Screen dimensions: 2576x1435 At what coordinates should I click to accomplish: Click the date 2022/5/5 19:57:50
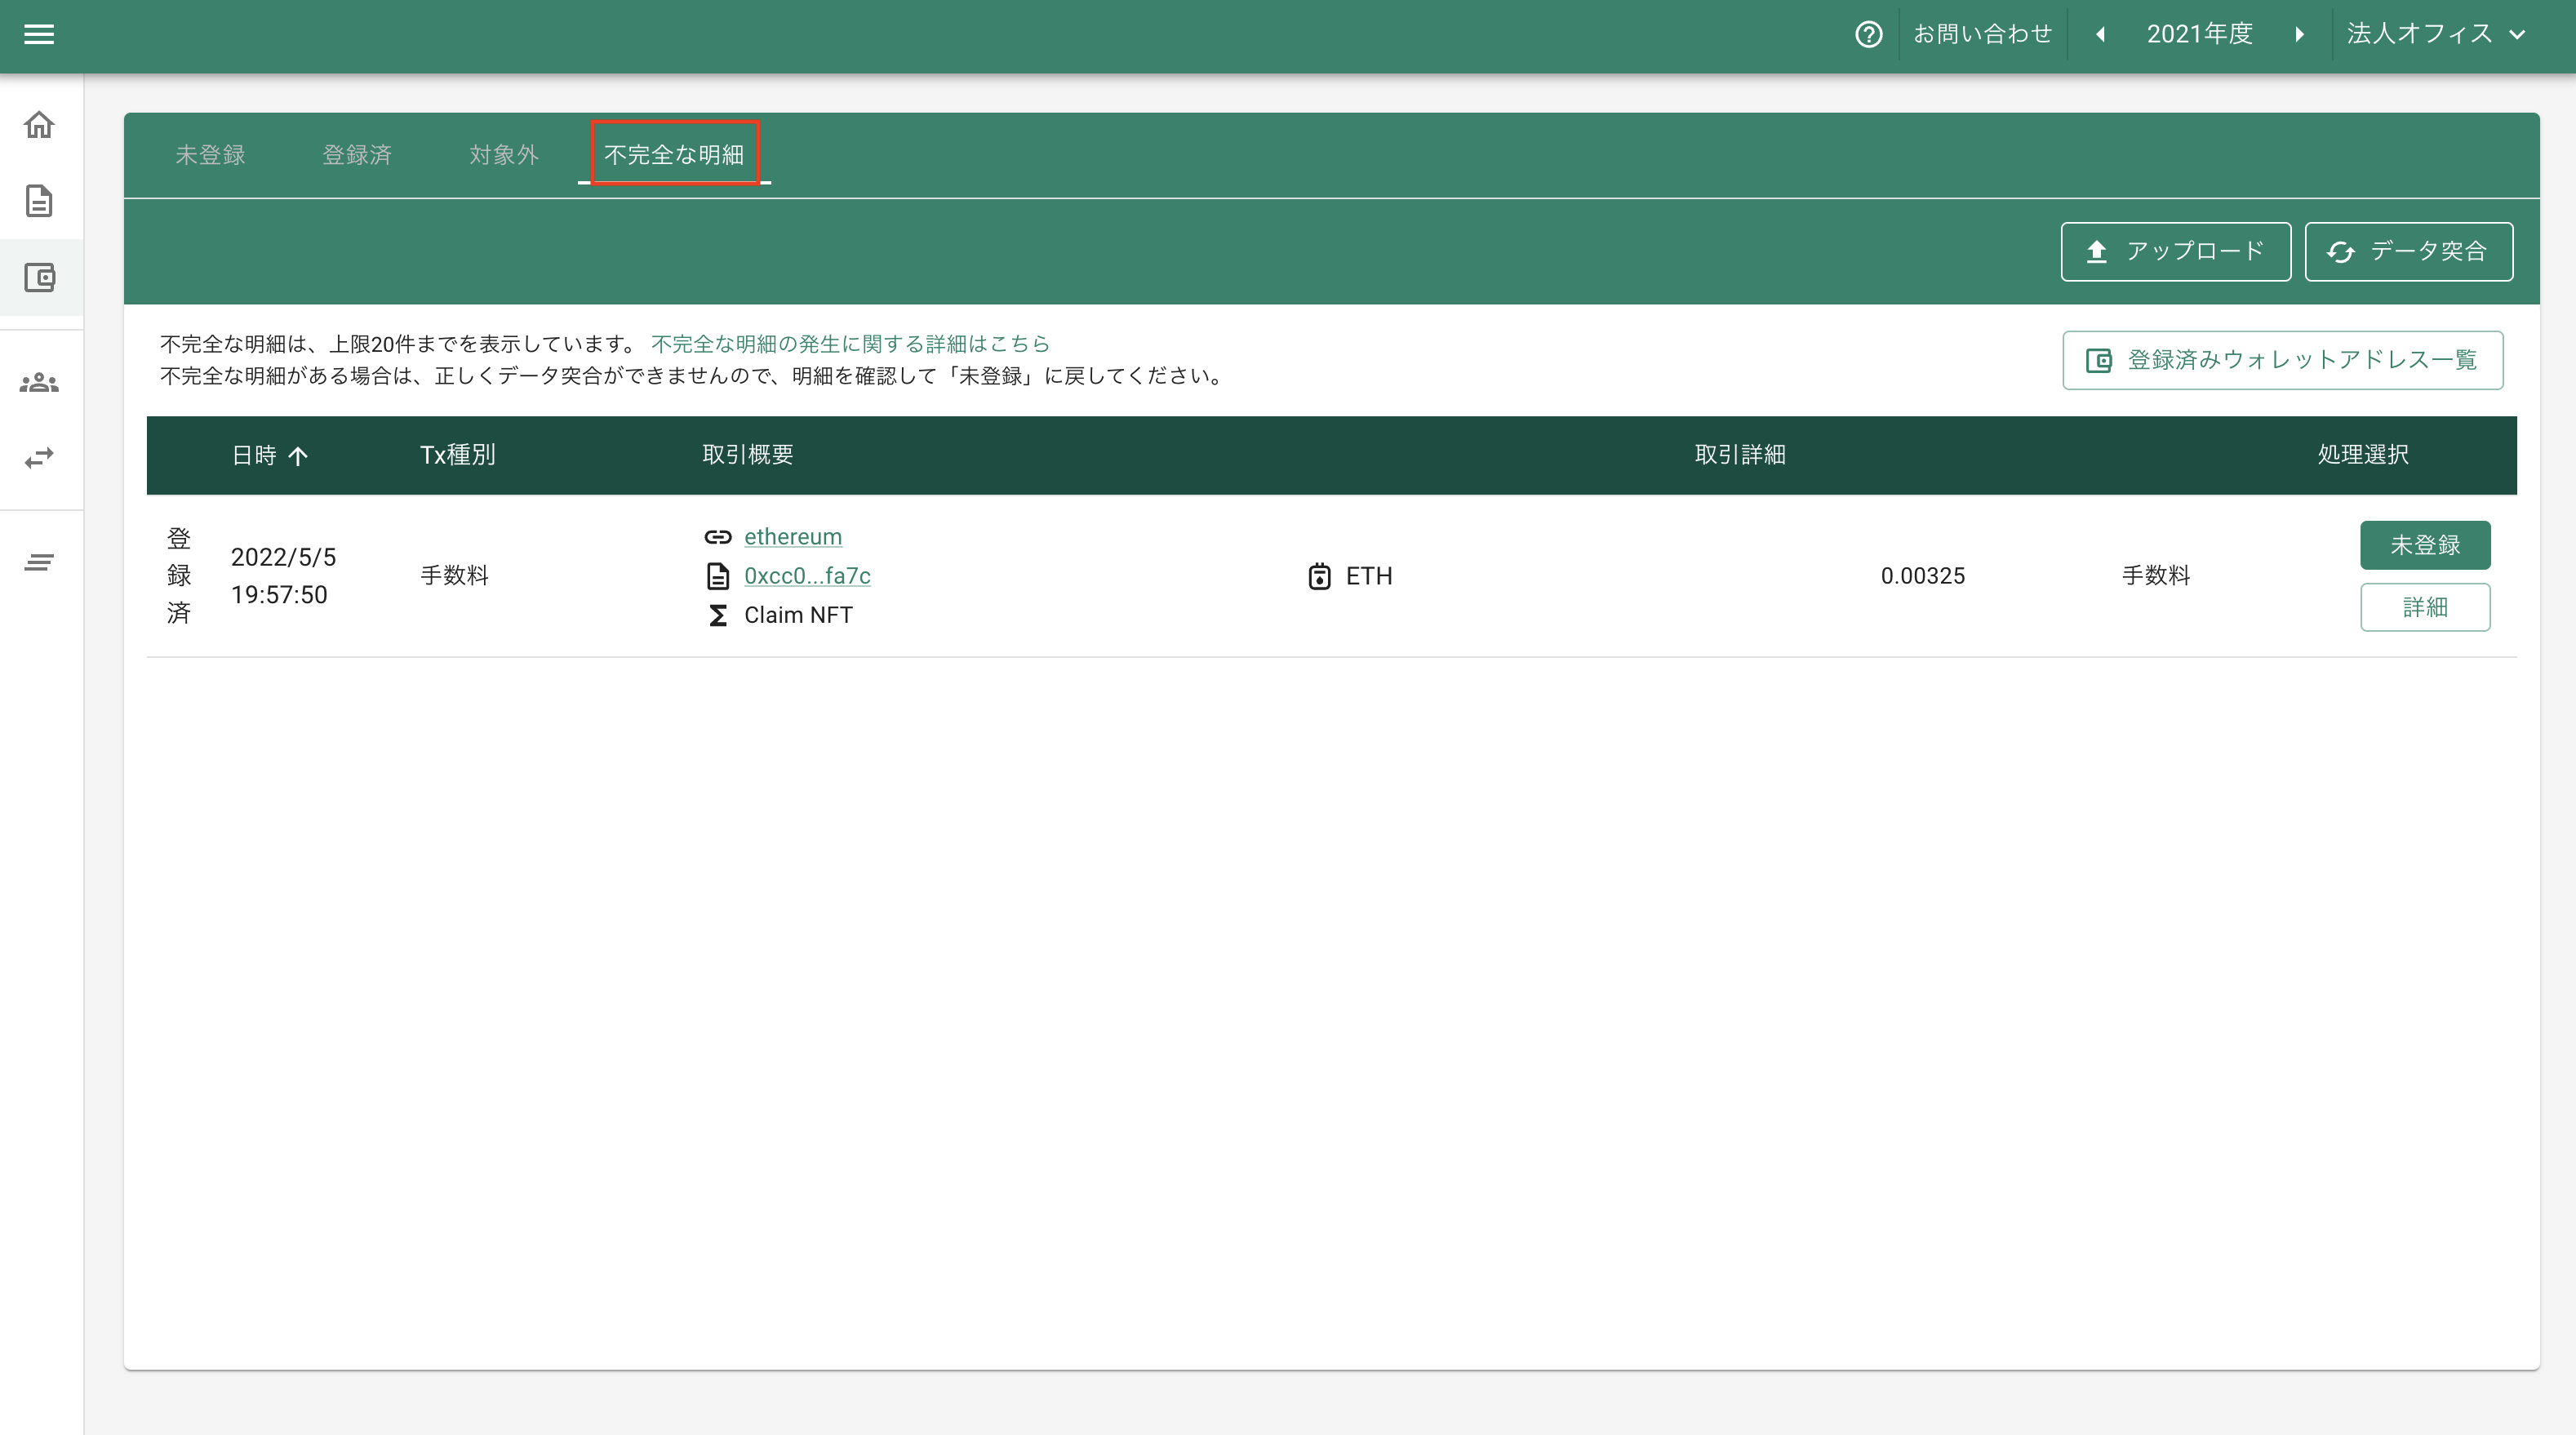[x=283, y=576]
